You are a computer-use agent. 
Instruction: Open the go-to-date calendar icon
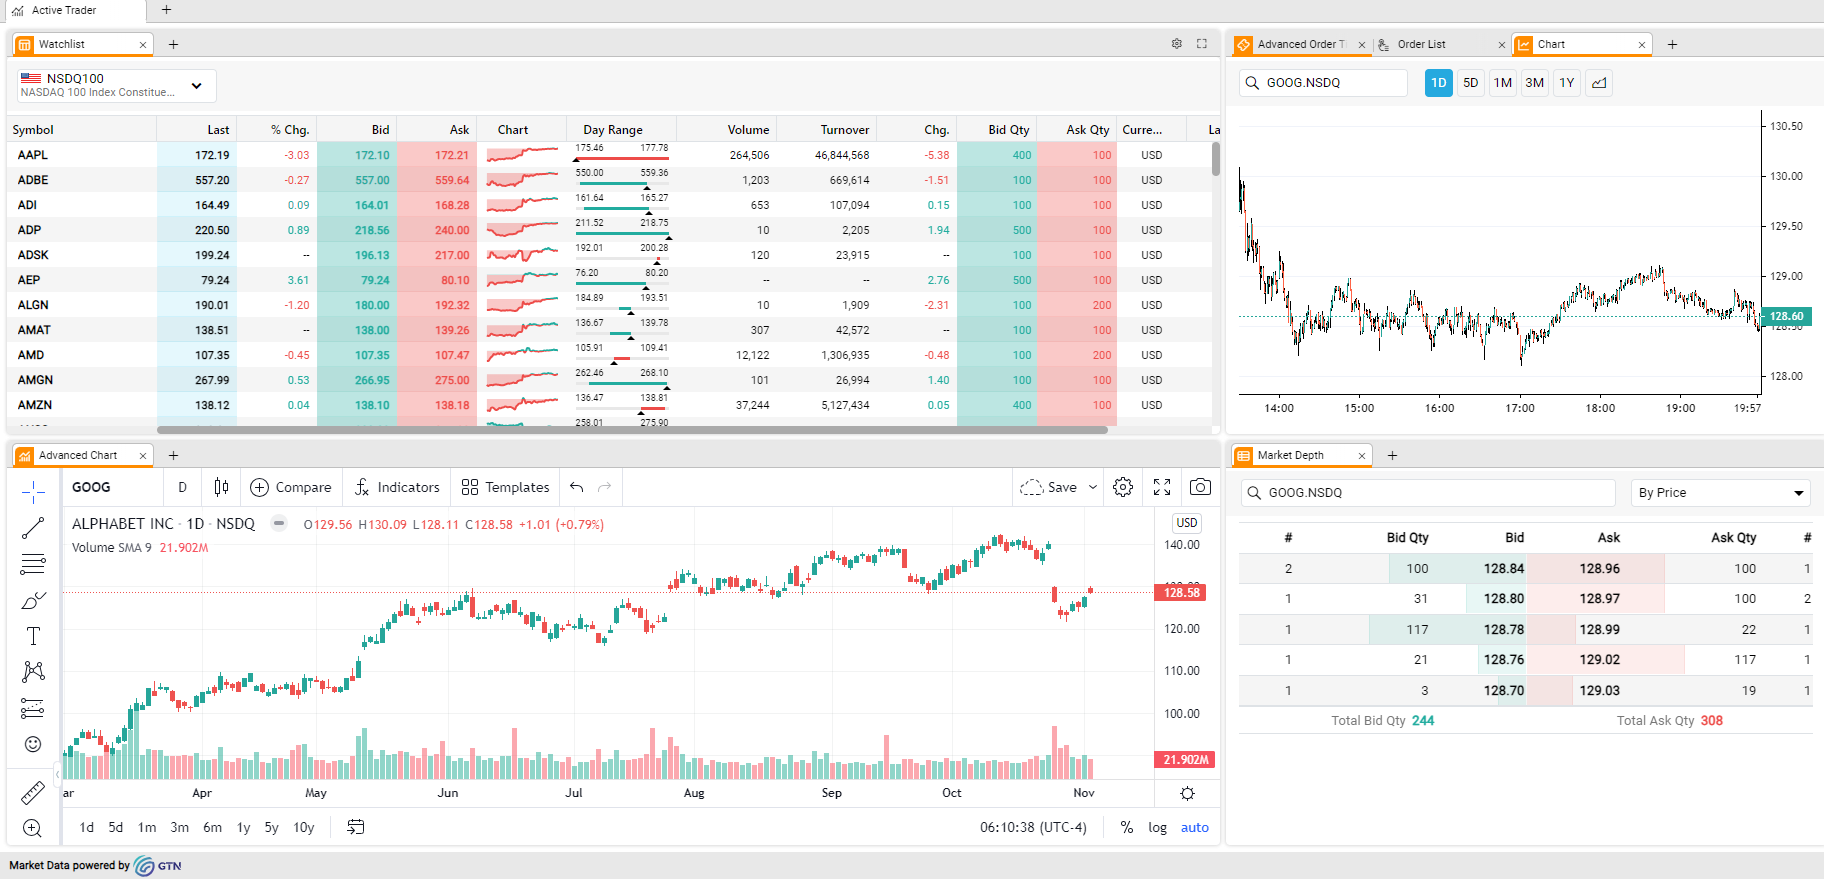point(356,827)
